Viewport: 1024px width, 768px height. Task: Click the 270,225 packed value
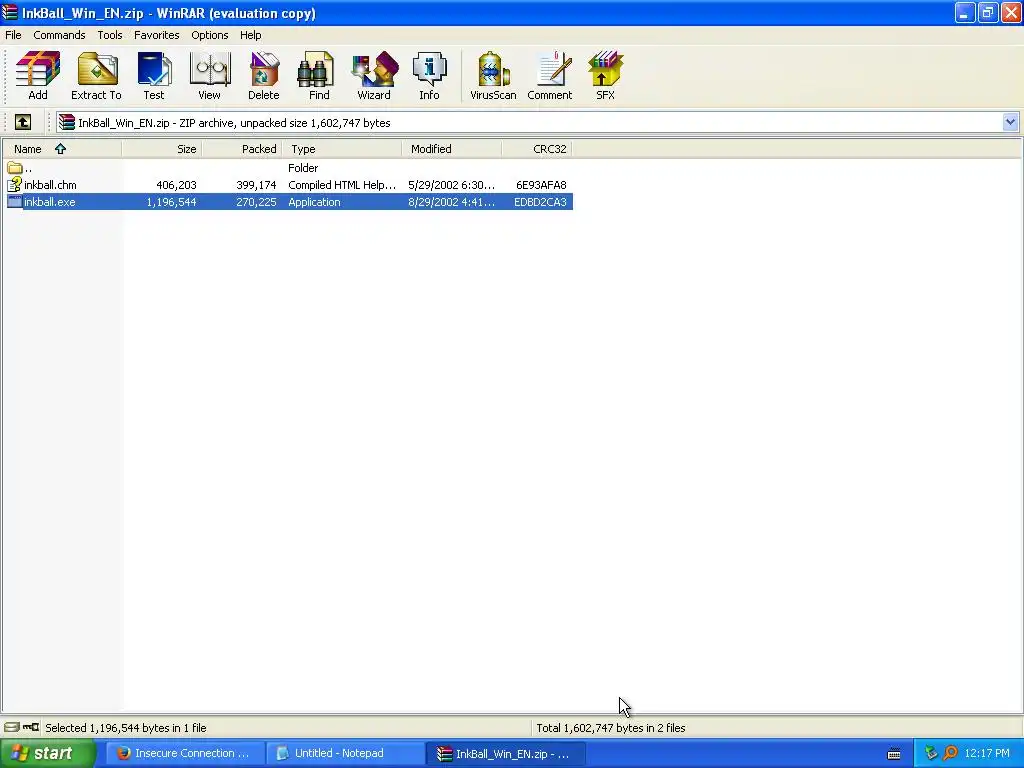coord(257,202)
